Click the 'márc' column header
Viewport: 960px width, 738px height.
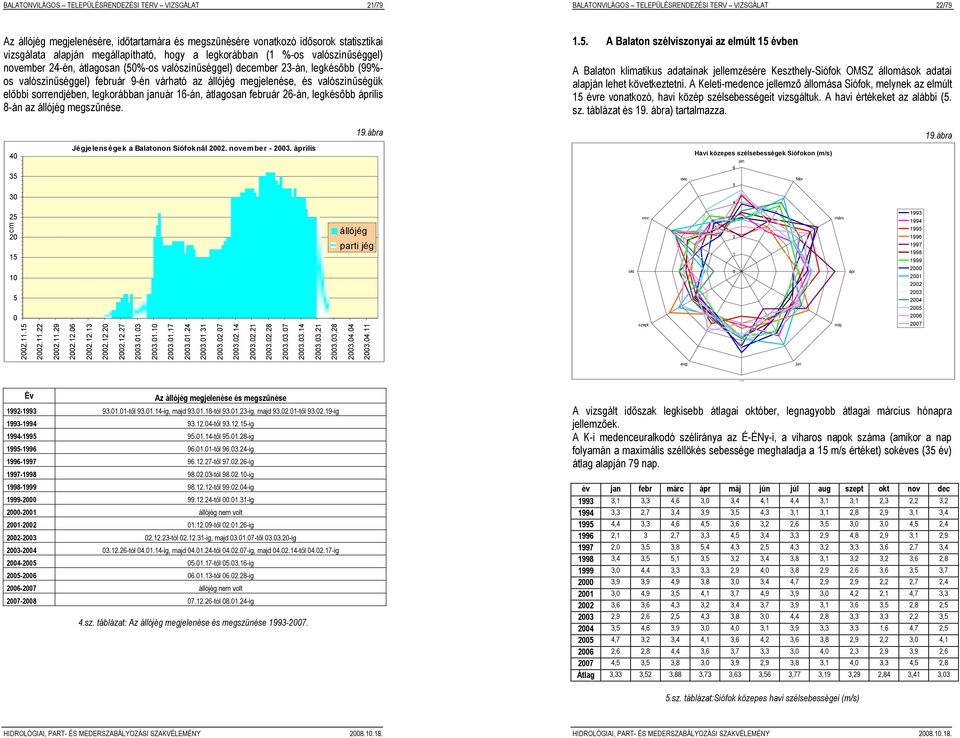tap(675, 489)
